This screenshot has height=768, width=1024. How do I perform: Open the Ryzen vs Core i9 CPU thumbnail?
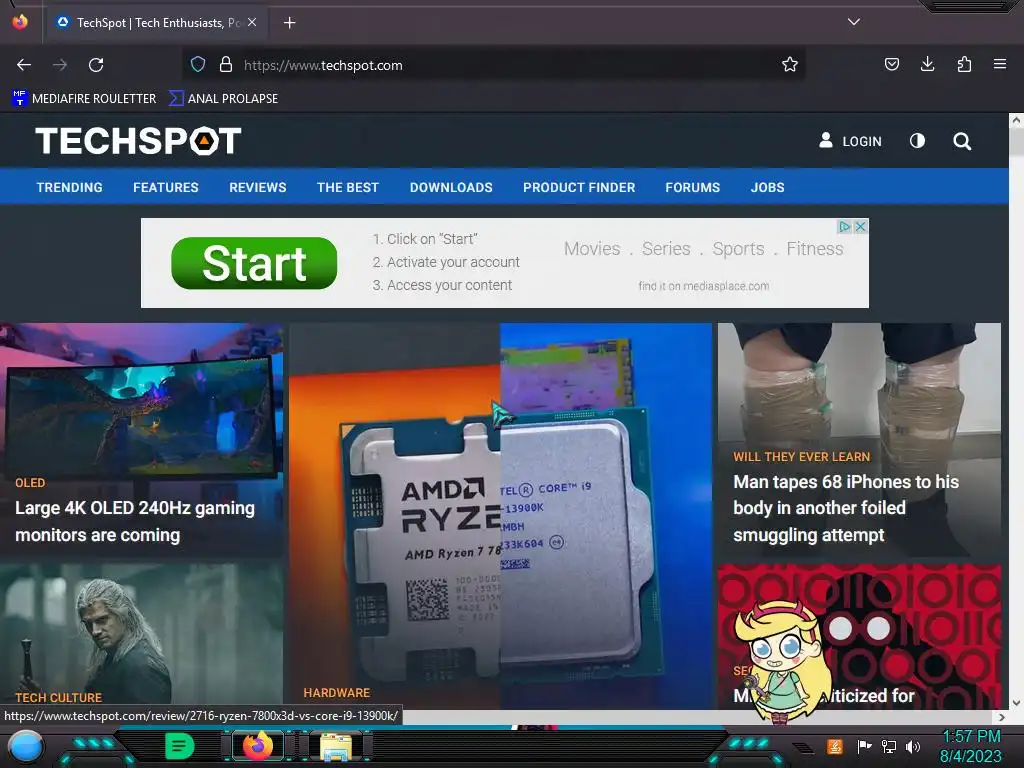(x=500, y=516)
